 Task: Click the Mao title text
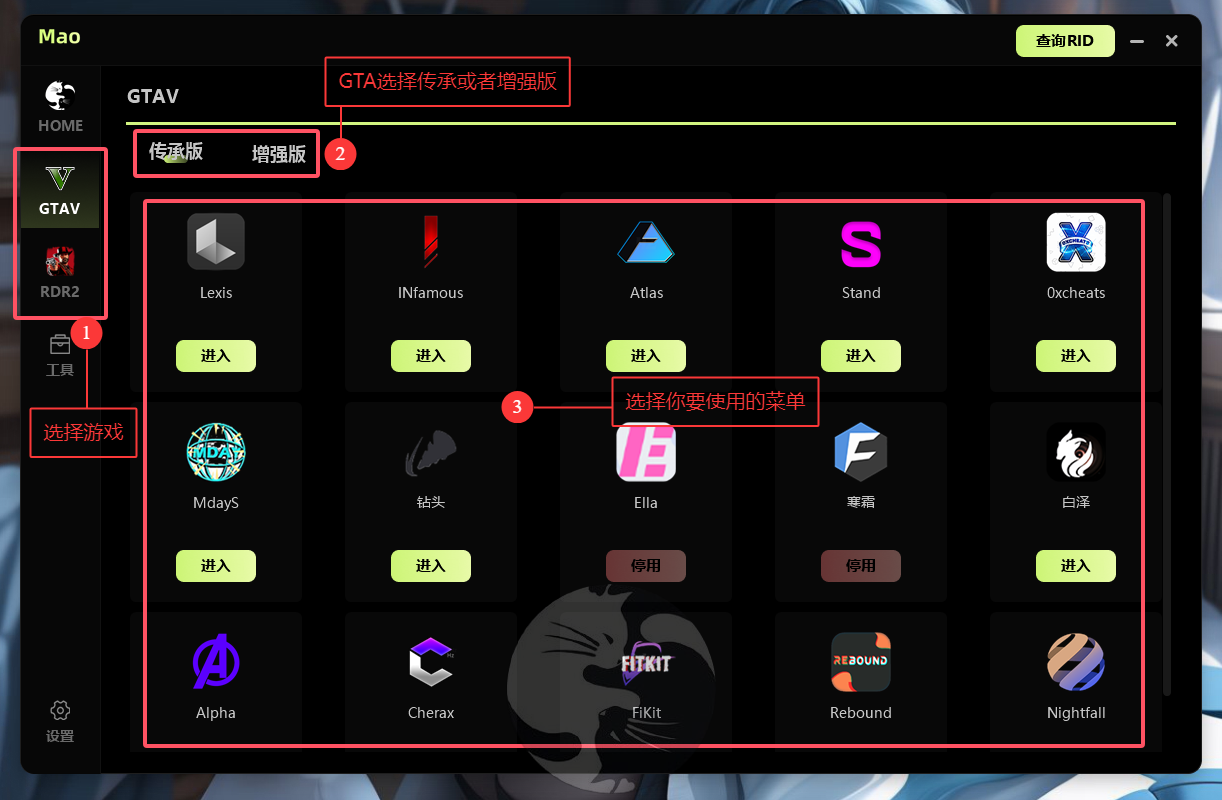(x=59, y=37)
